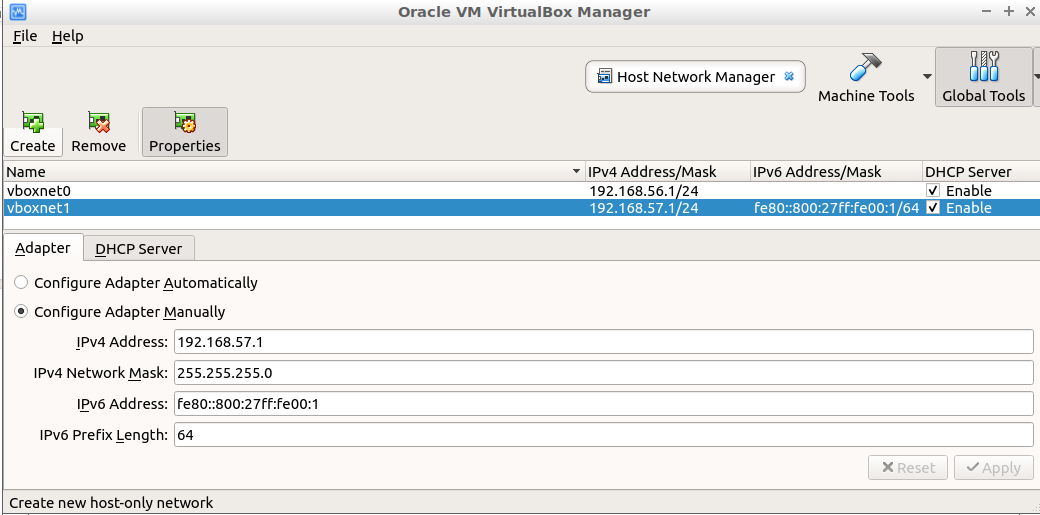The width and height of the screenshot is (1040, 515).
Task: Select the vboxnet1 row
Action: click(x=521, y=208)
